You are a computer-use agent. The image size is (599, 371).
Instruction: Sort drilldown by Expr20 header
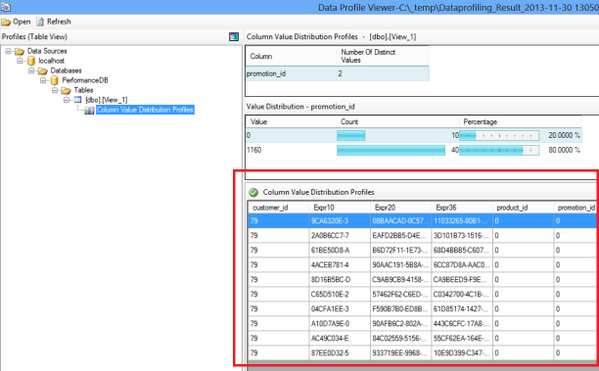pyautogui.click(x=400, y=207)
